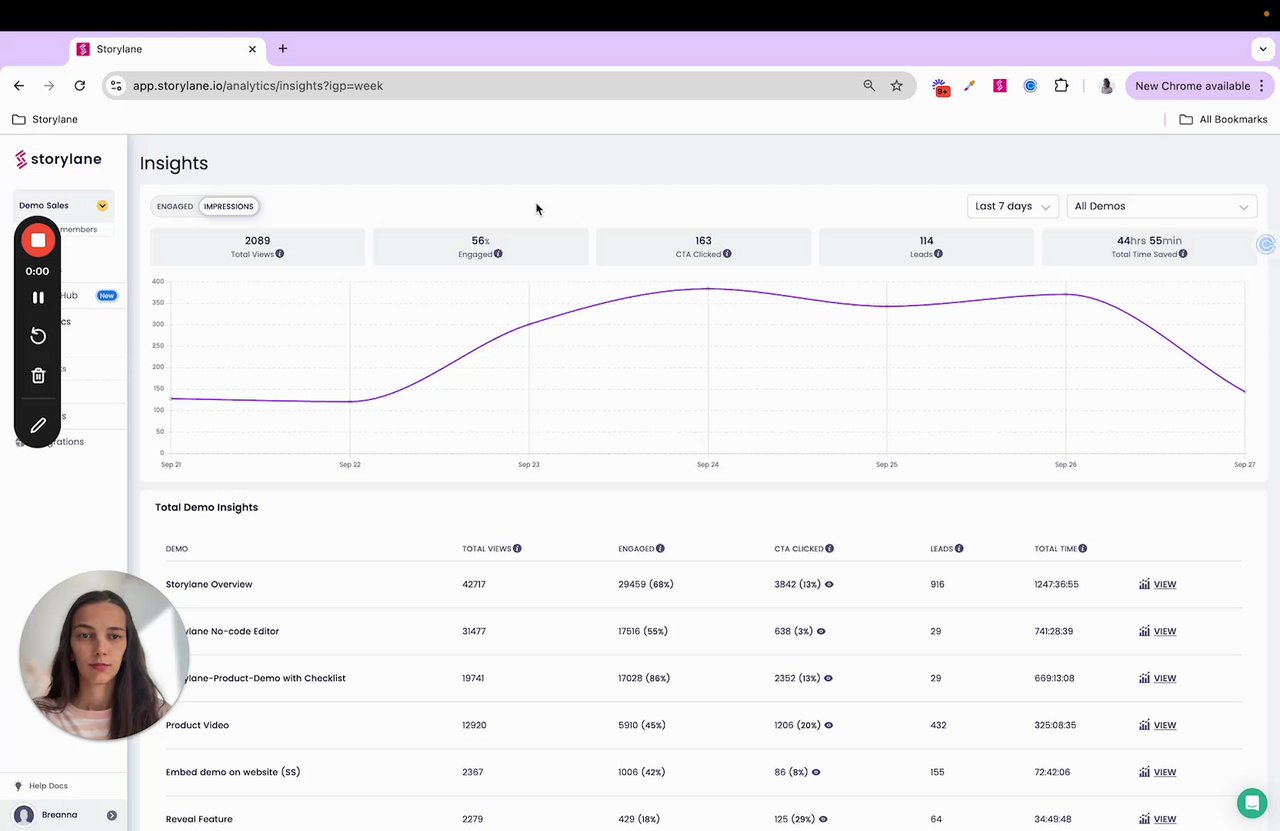
Task: Go back to the previous page
Action: click(19, 86)
